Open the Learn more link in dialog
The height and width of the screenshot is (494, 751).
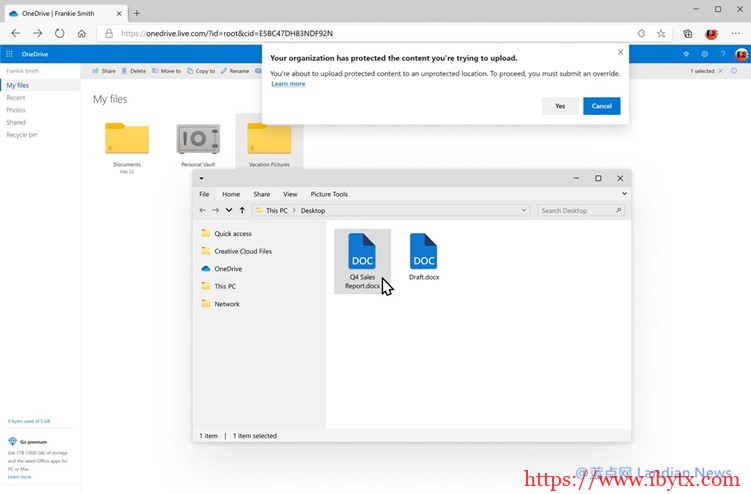[x=288, y=84]
